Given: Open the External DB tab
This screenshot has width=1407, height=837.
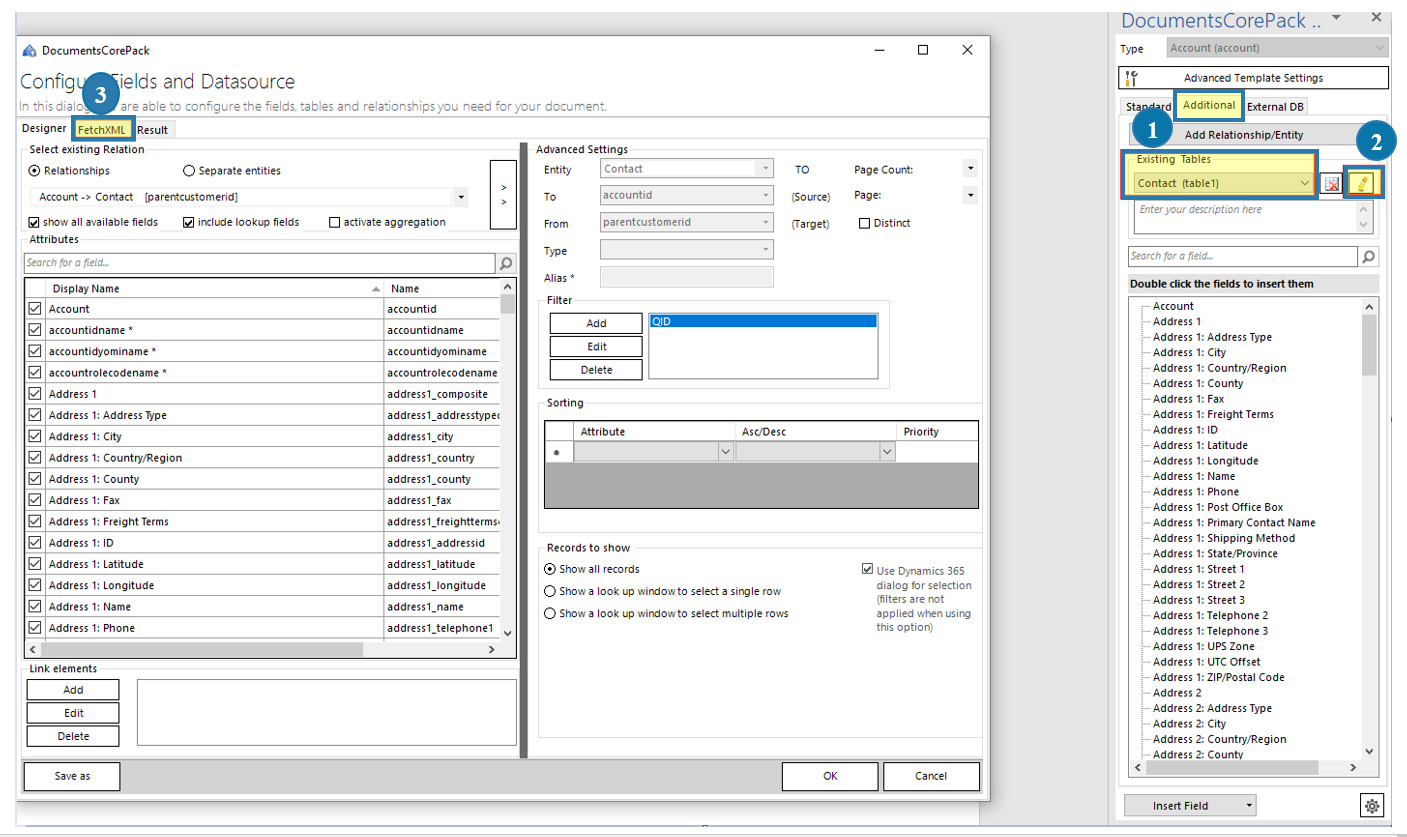Looking at the screenshot, I should coord(1275,107).
